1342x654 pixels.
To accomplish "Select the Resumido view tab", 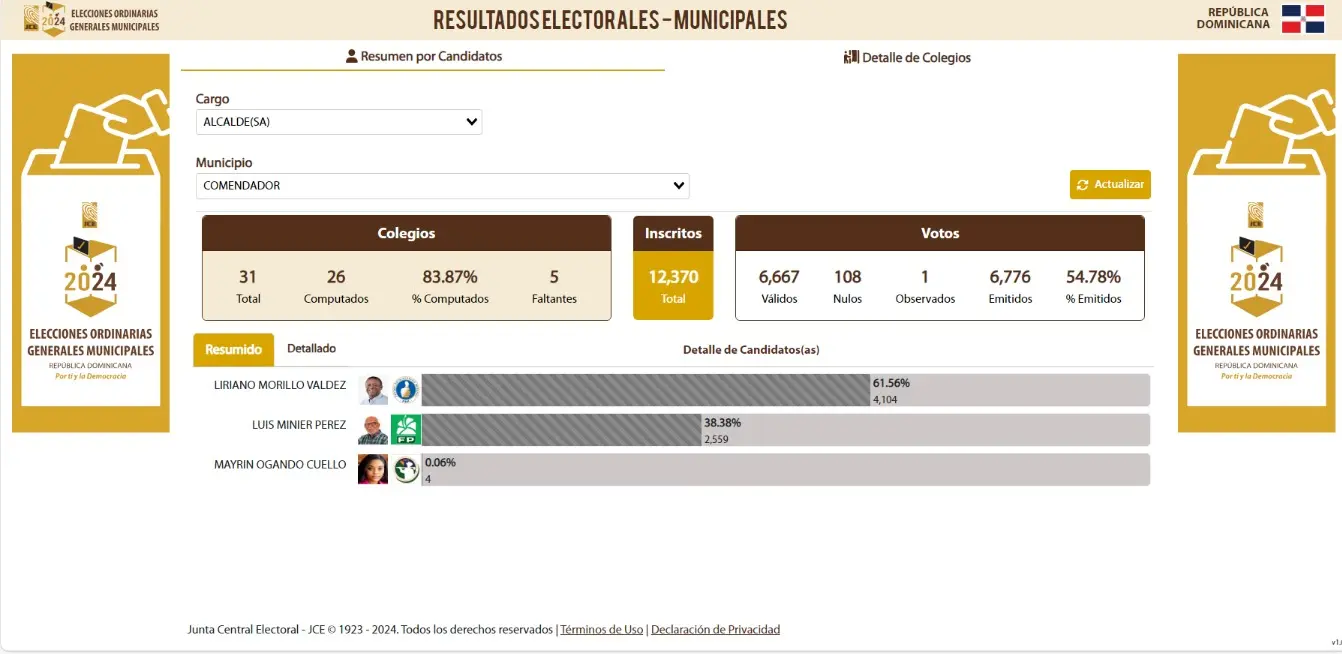I will coord(233,350).
